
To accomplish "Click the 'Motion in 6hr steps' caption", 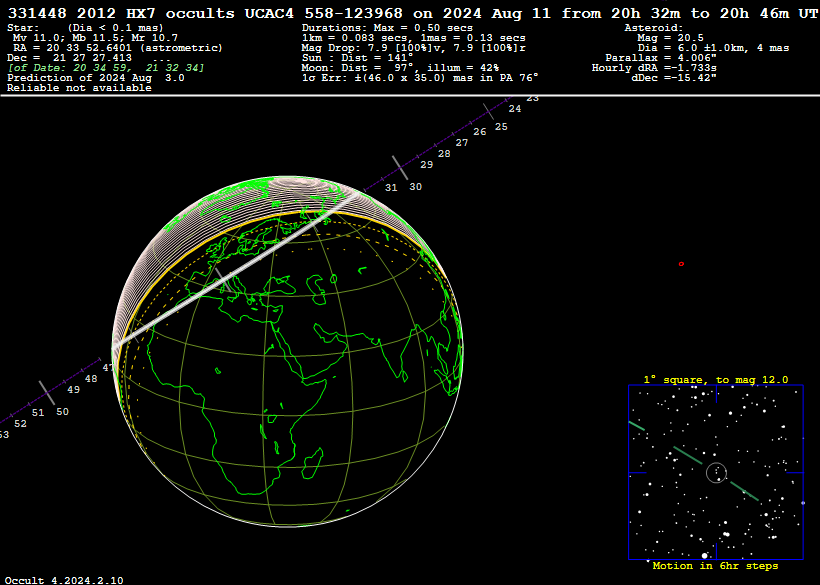I will coord(715,566).
